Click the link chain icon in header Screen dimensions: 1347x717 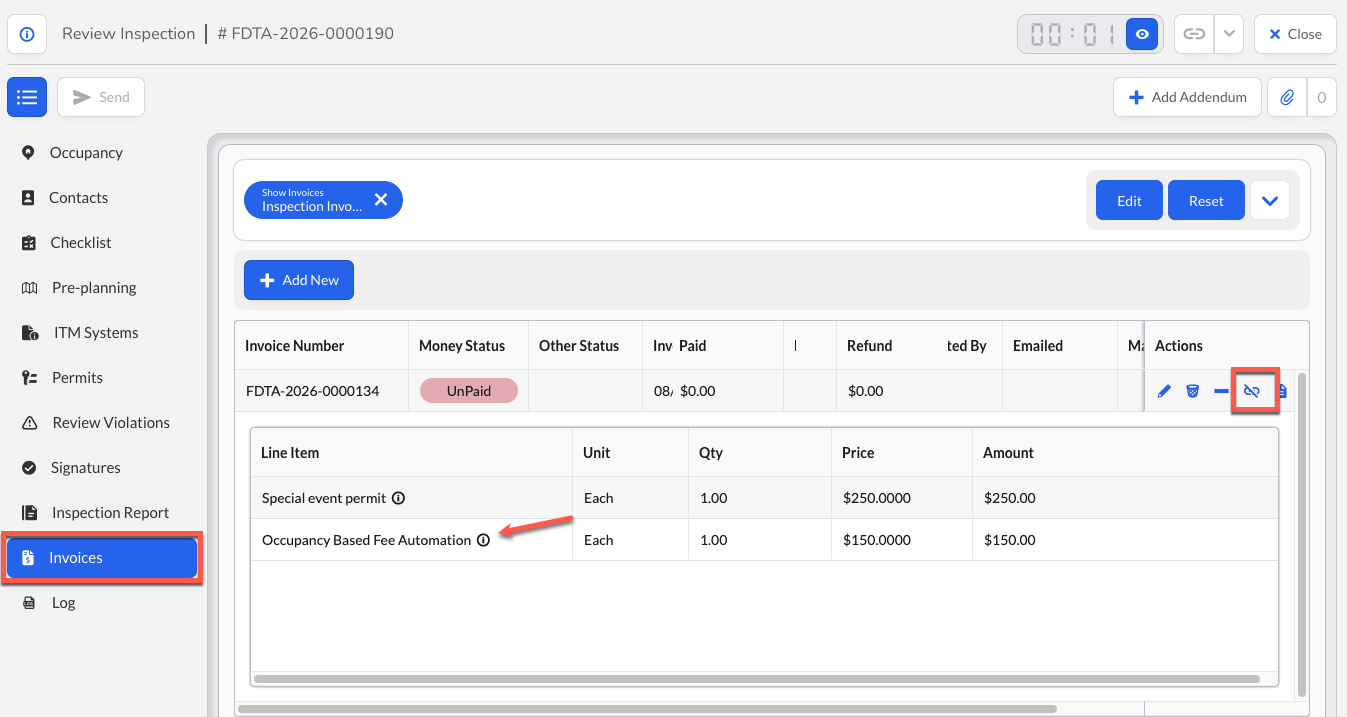tap(1194, 34)
